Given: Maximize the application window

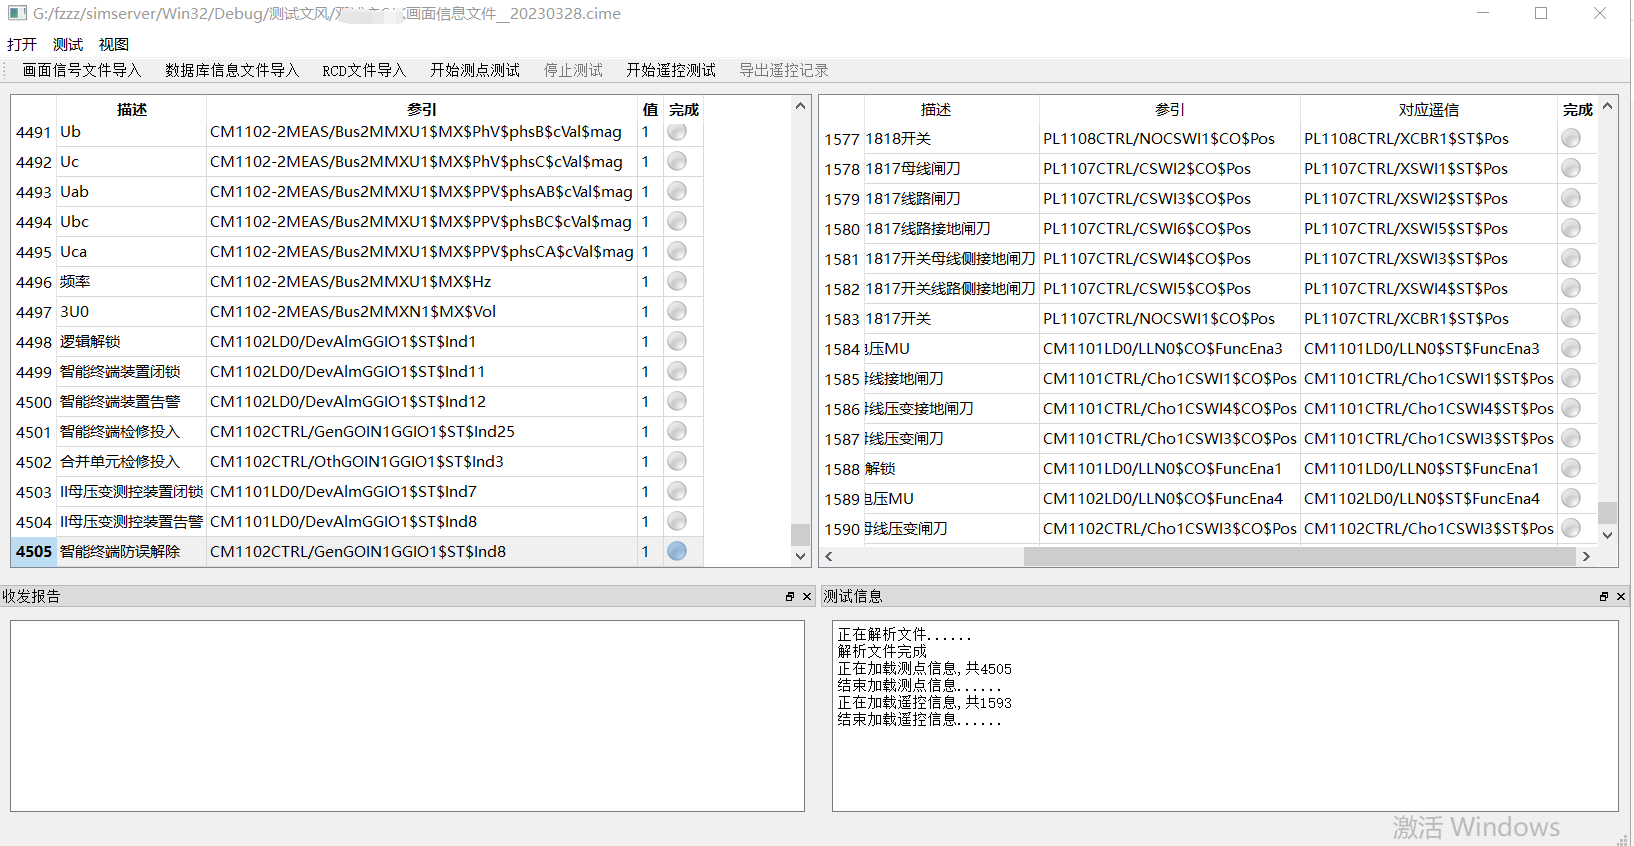Looking at the screenshot, I should pyautogui.click(x=1541, y=13).
